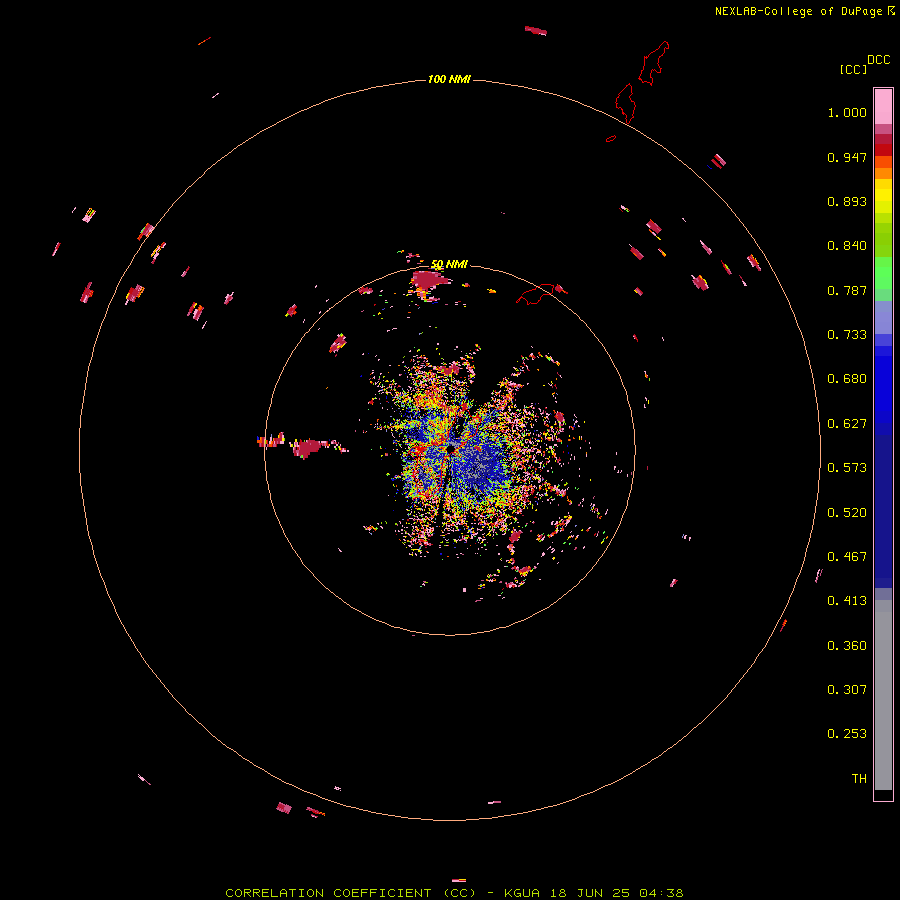Click the bright green color bar segment
The image size is (900, 900).
883,273
